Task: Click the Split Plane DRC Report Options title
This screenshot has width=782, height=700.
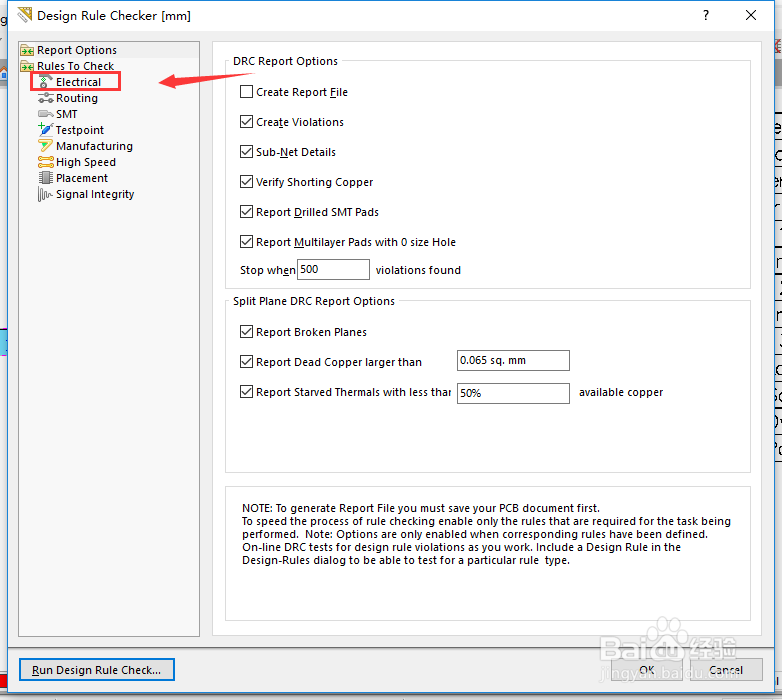Action: point(314,301)
